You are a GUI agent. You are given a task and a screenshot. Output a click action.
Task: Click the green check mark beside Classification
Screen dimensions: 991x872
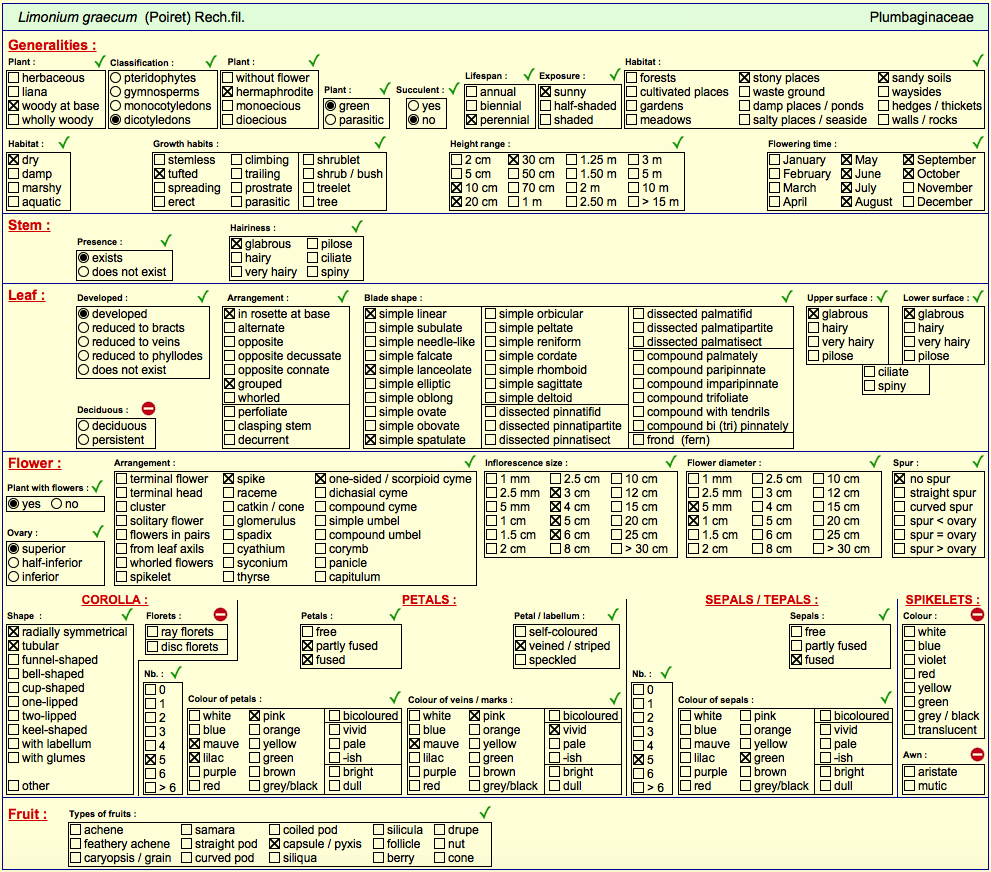point(211,61)
